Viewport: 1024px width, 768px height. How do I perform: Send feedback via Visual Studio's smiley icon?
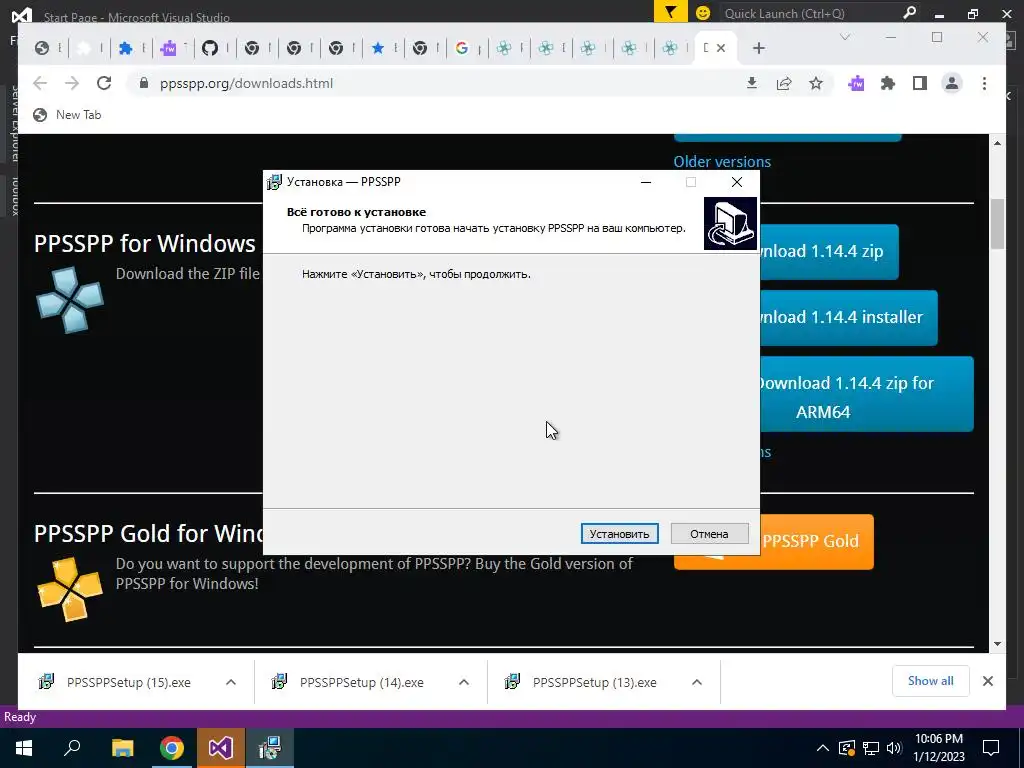click(703, 12)
